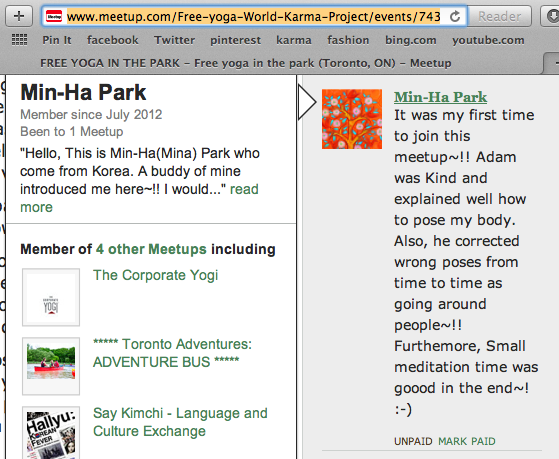This screenshot has height=459, width=559.
Task: Click the Hallyu Korean Fever thumbnail
Action: coord(51,433)
